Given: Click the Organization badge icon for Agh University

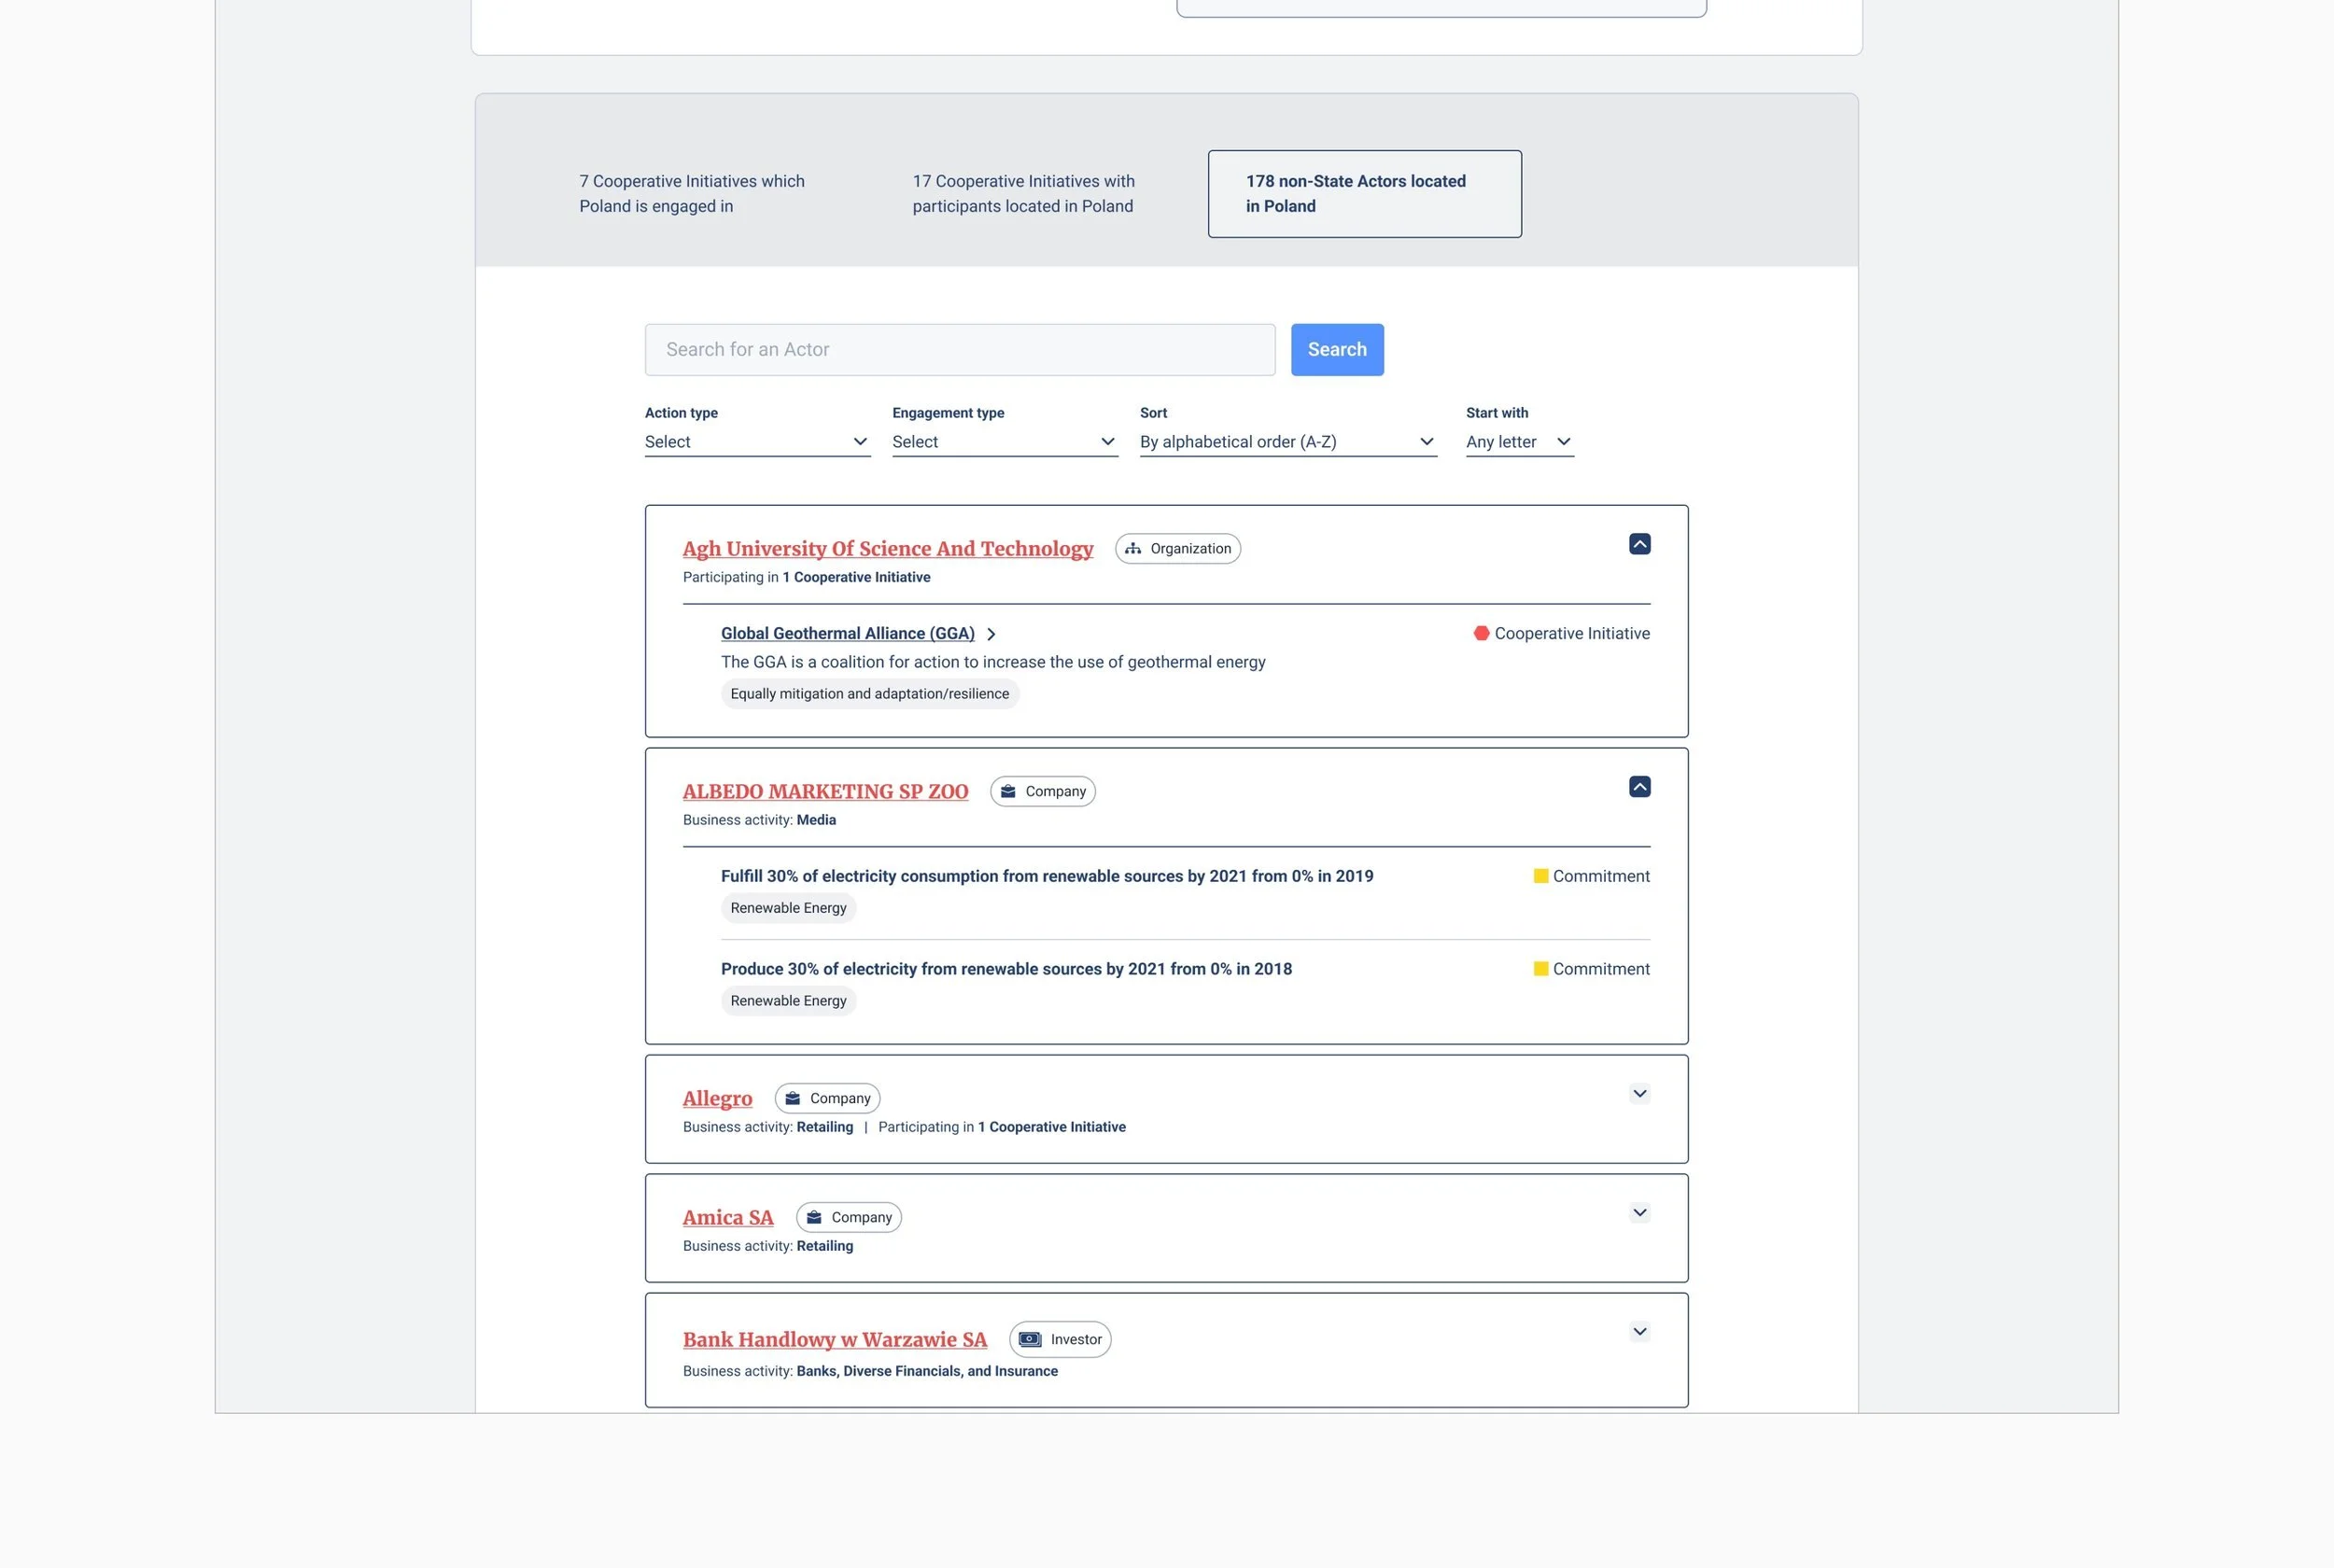Looking at the screenshot, I should click(x=1132, y=548).
